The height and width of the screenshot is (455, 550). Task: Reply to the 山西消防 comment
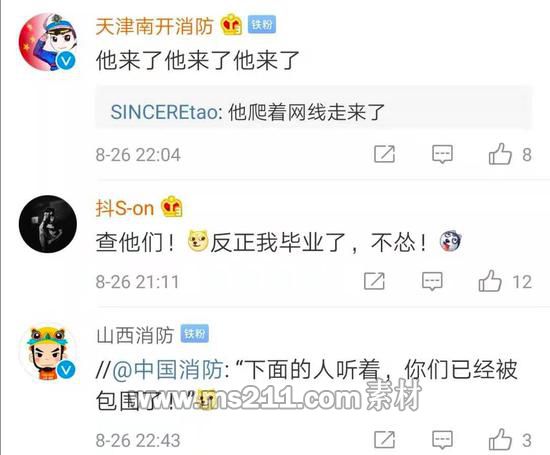pos(442,440)
